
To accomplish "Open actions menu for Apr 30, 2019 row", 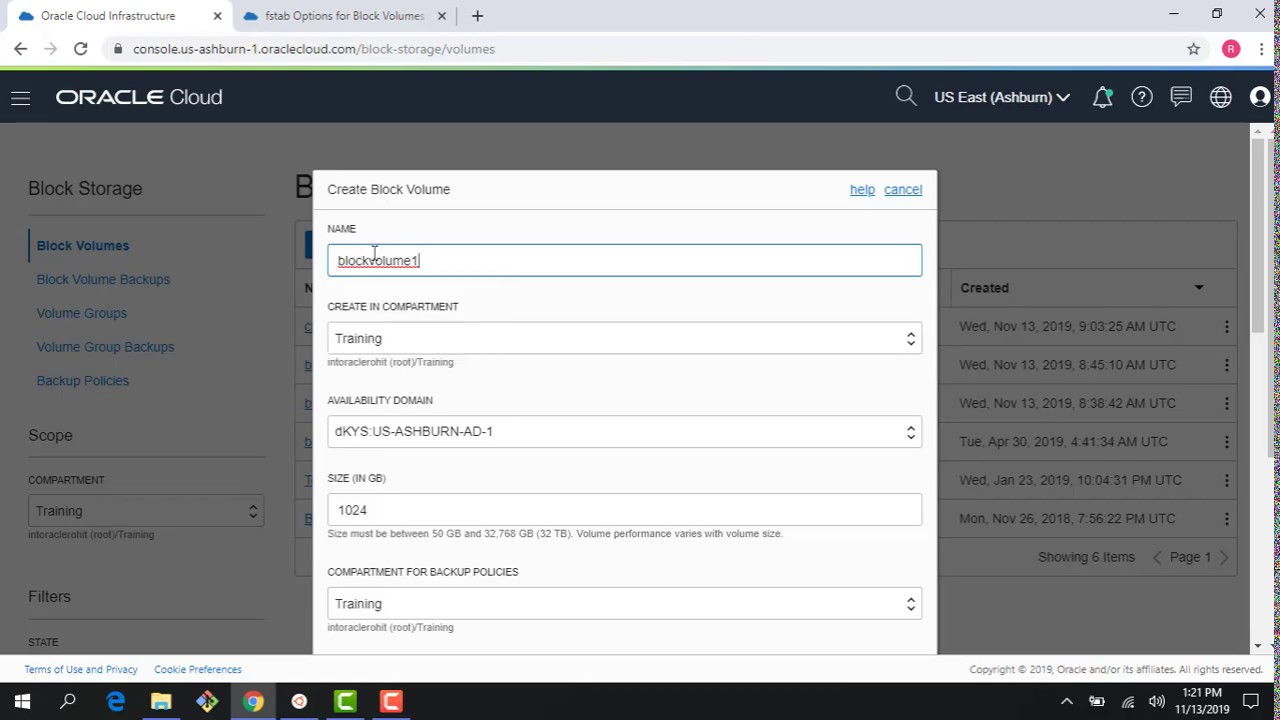I will click(x=1226, y=442).
